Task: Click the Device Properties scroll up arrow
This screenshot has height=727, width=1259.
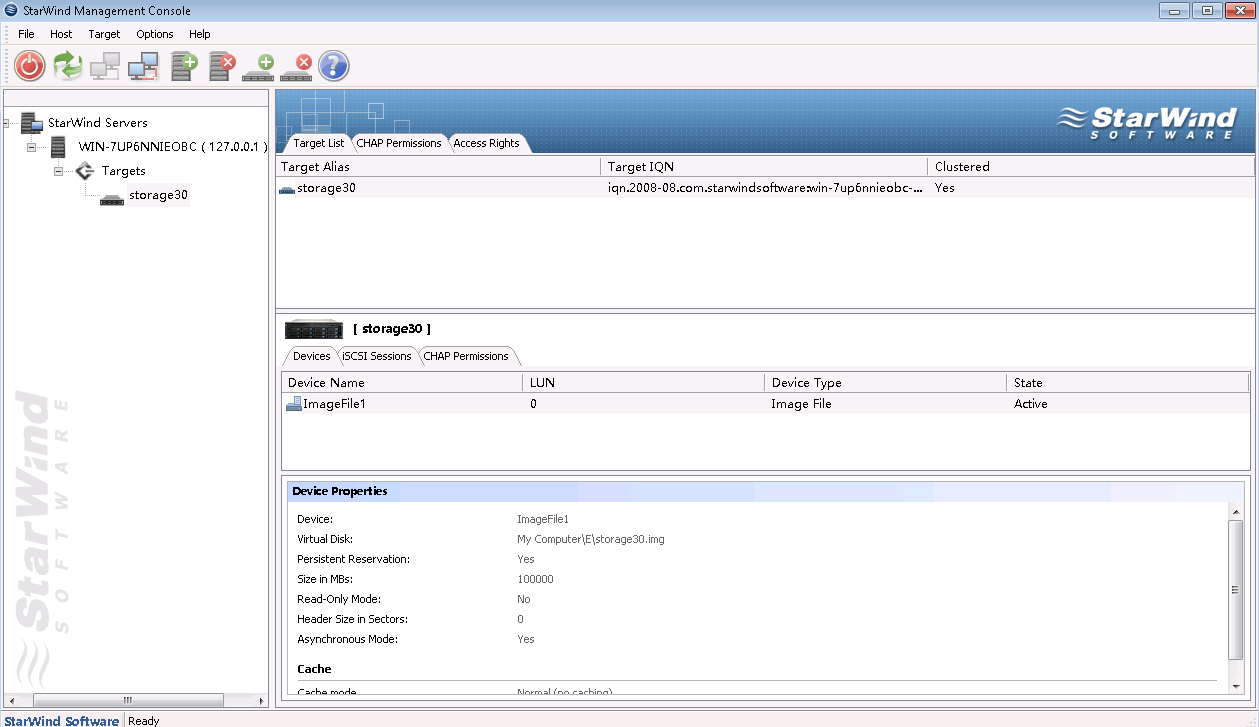Action: (1236, 510)
